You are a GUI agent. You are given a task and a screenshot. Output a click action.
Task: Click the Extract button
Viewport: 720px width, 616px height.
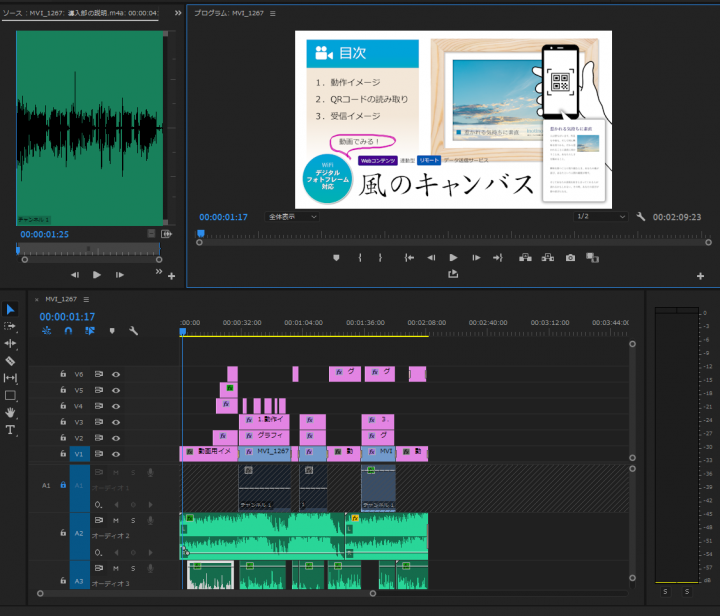click(547, 258)
